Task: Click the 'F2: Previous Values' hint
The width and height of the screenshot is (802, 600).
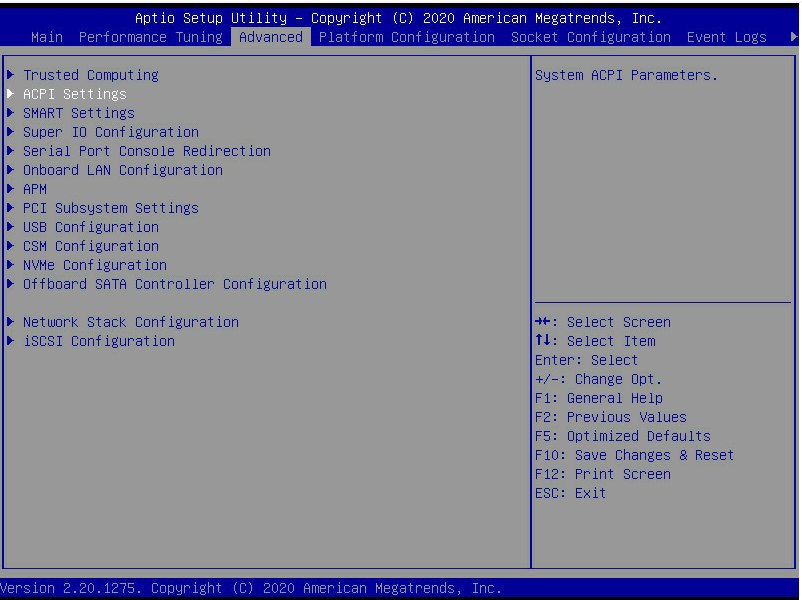Action: [611, 417]
